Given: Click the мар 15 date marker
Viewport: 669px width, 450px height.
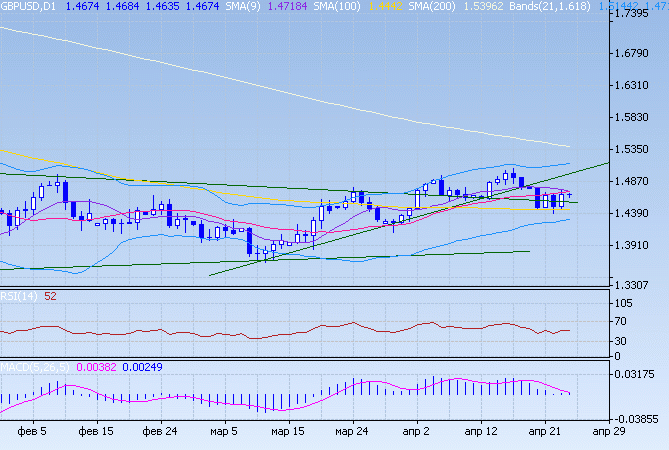Looking at the screenshot, I should click(x=288, y=431).
